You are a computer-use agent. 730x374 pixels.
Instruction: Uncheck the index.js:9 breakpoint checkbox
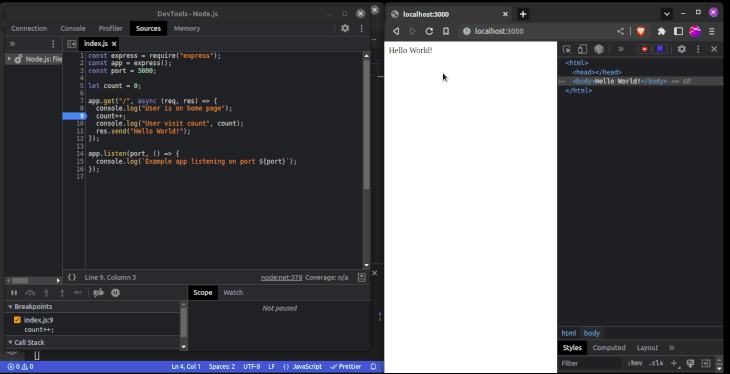(17, 320)
